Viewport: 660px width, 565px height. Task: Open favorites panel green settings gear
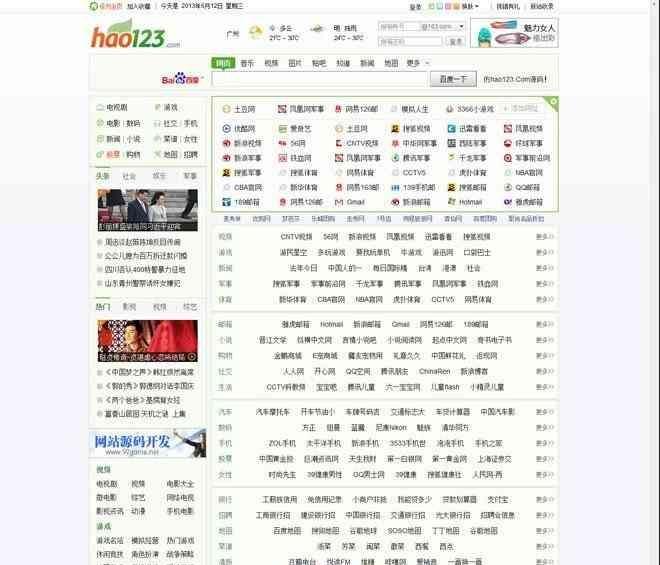pyautogui.click(x=553, y=101)
